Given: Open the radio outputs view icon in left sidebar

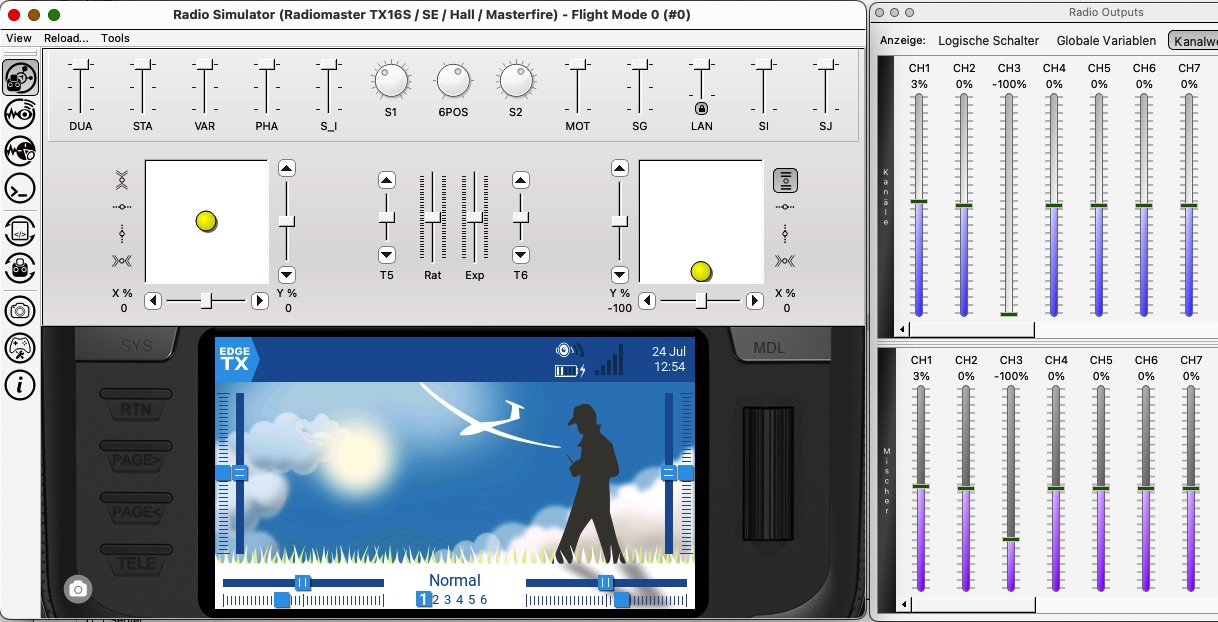Looking at the screenshot, I should (21, 78).
